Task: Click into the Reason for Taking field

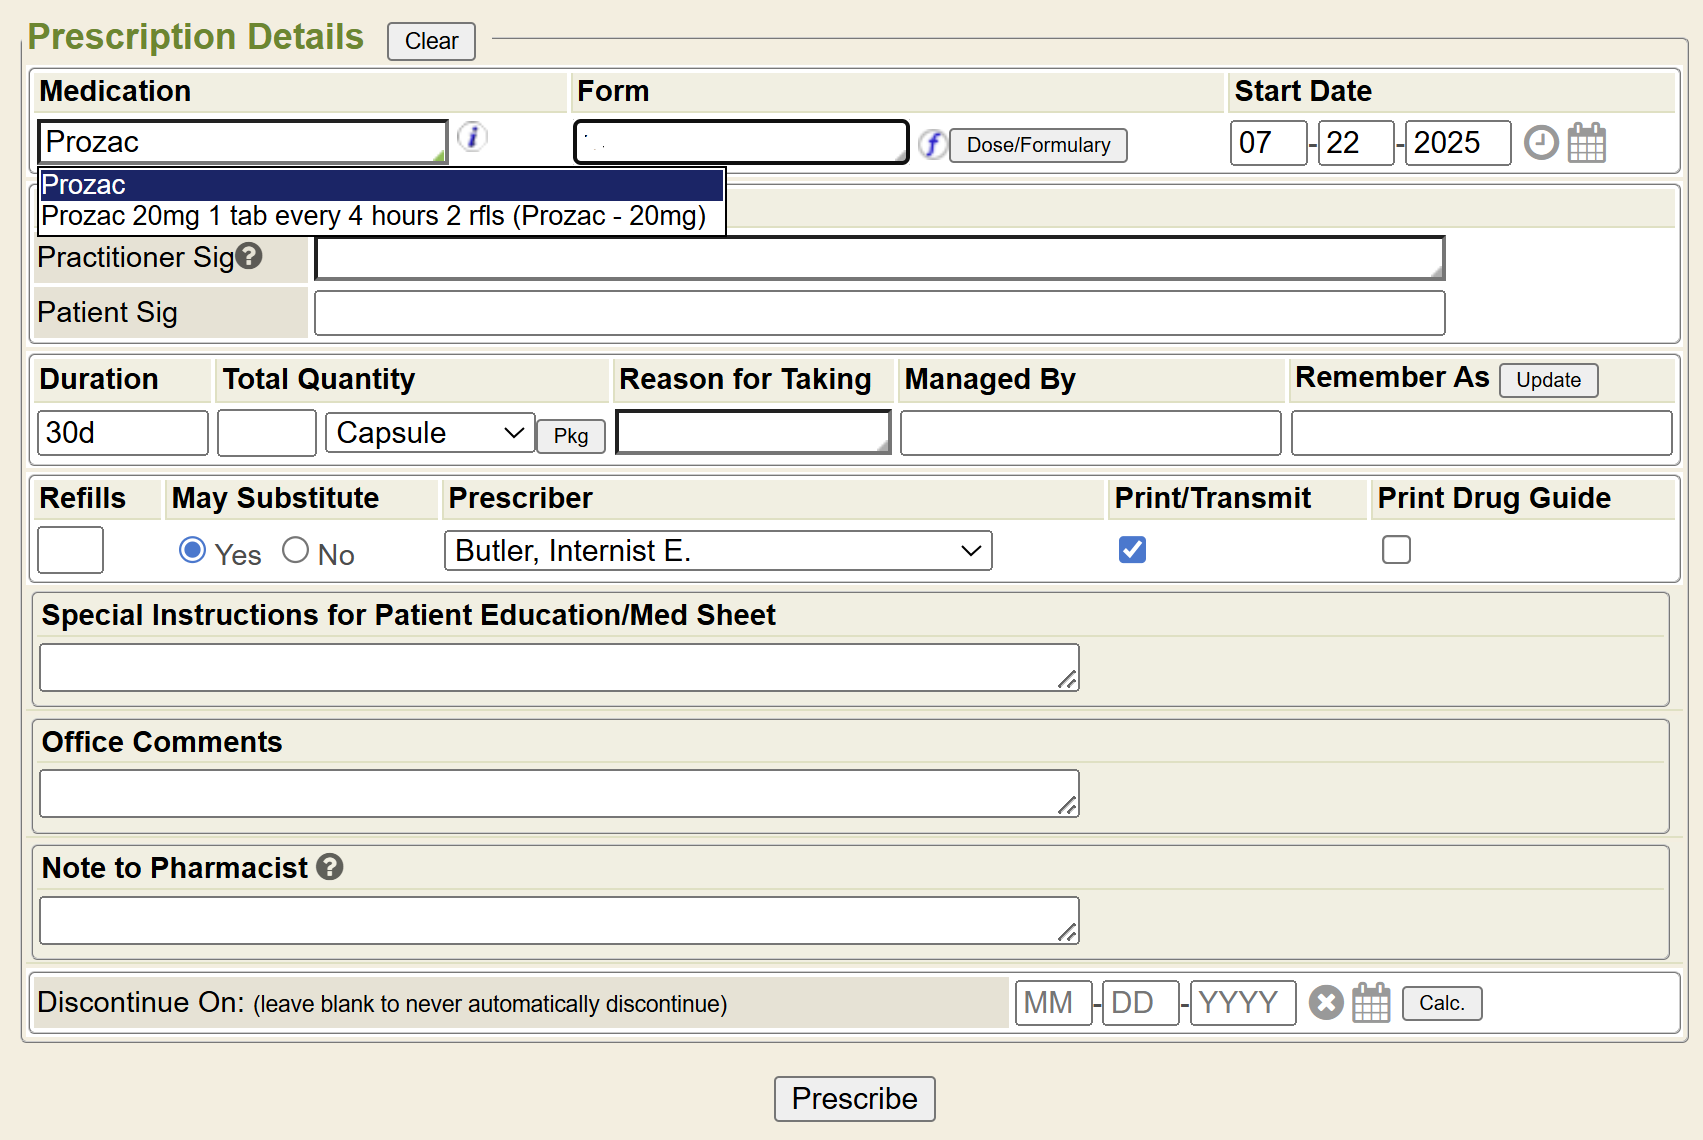Action: (752, 433)
